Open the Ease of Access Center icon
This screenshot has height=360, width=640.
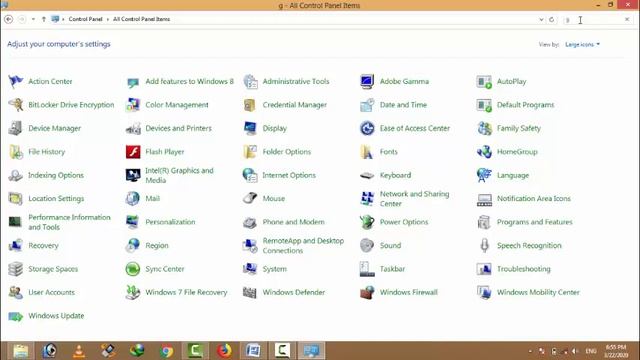(367, 128)
